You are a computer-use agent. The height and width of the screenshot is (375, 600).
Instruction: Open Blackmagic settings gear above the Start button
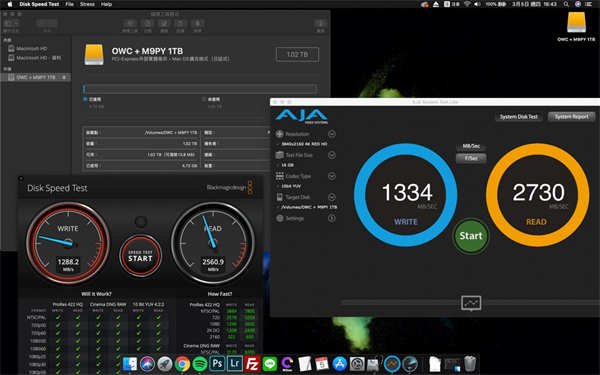tap(141, 221)
